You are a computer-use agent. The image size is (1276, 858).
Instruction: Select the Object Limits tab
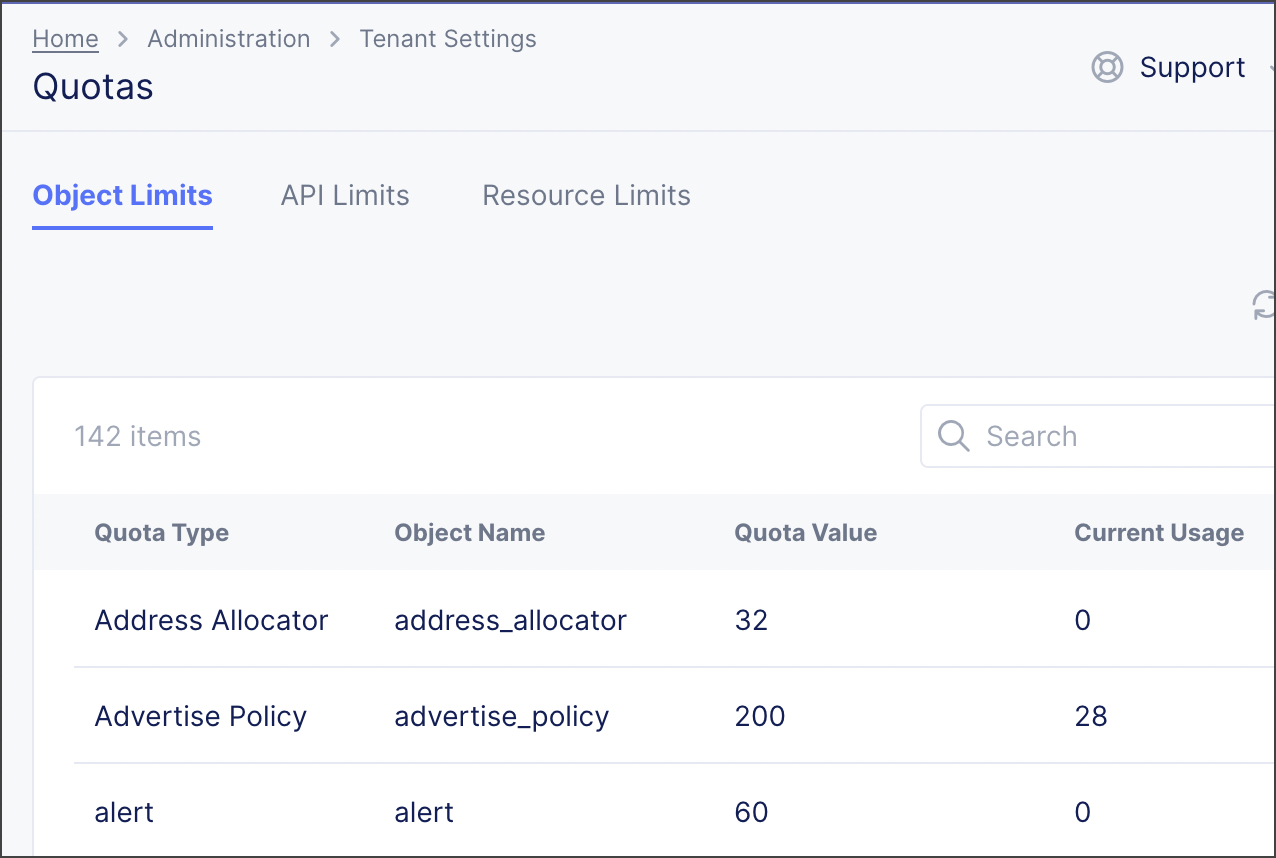[121, 195]
